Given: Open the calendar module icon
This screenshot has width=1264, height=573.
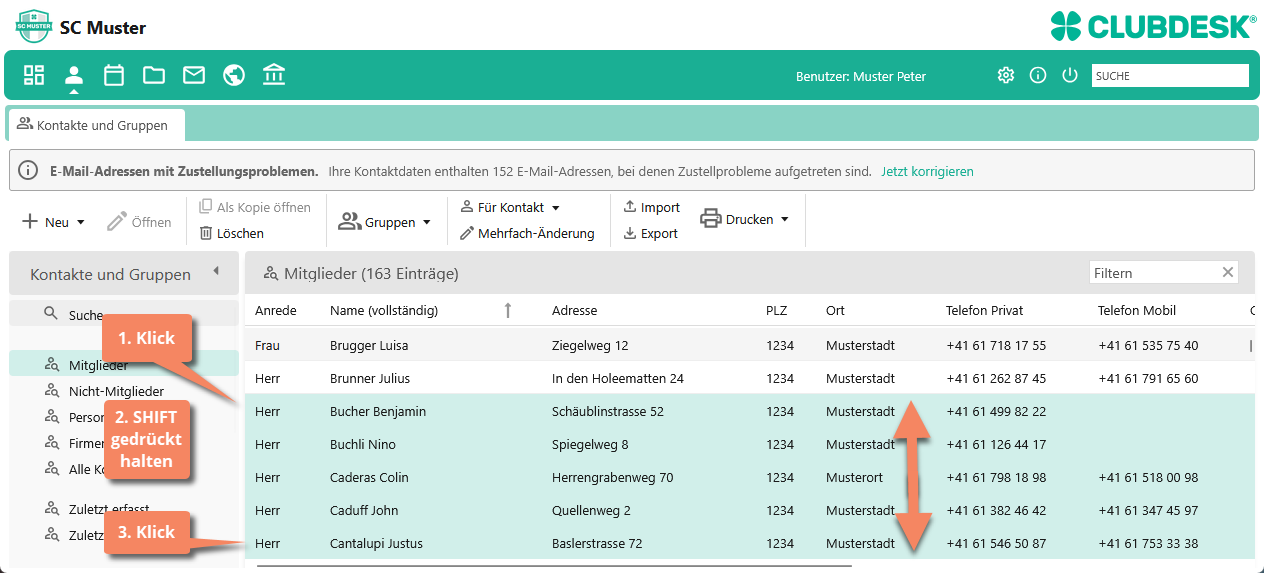Looking at the screenshot, I should pos(114,75).
